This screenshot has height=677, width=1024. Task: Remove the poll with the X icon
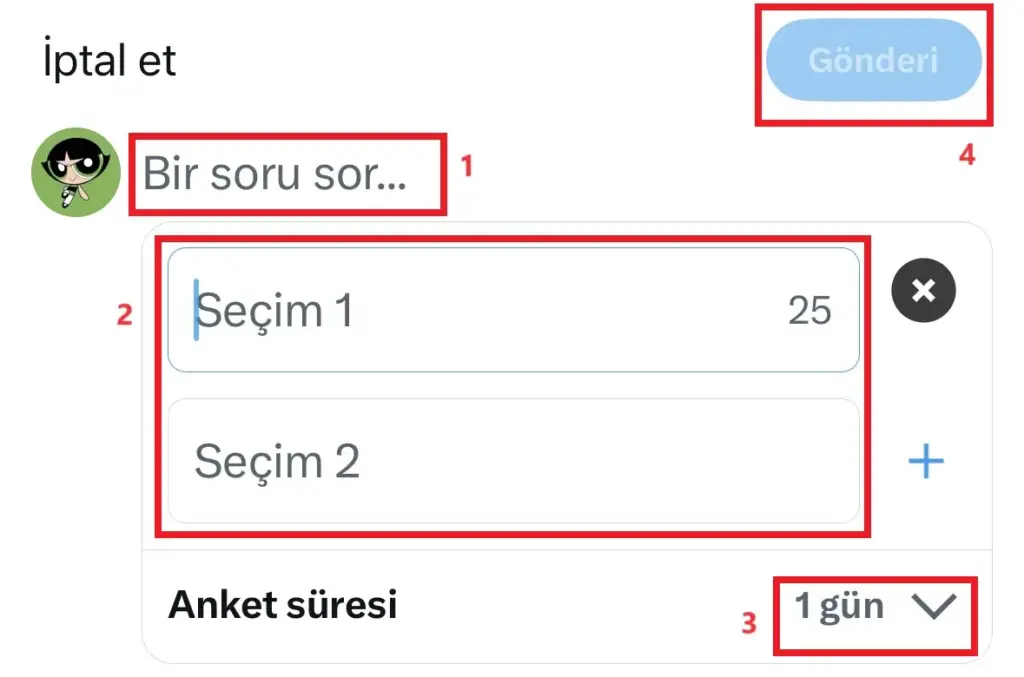click(x=924, y=291)
